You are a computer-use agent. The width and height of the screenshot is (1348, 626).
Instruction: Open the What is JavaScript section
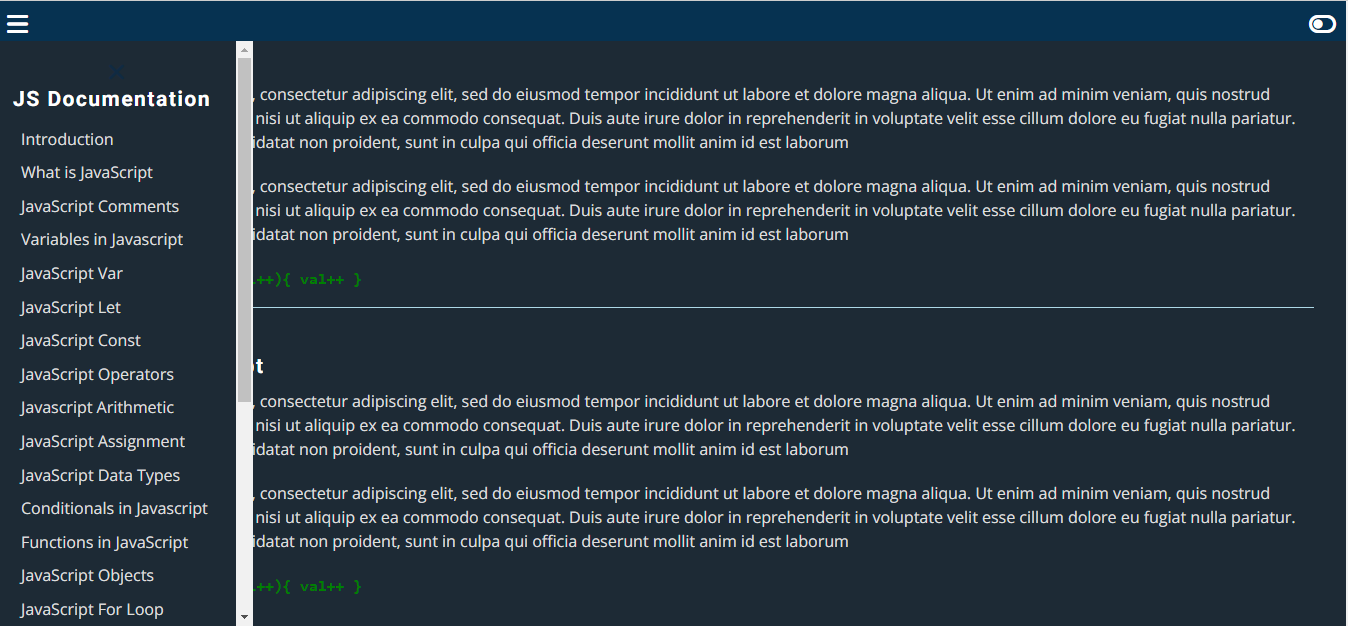coord(86,172)
